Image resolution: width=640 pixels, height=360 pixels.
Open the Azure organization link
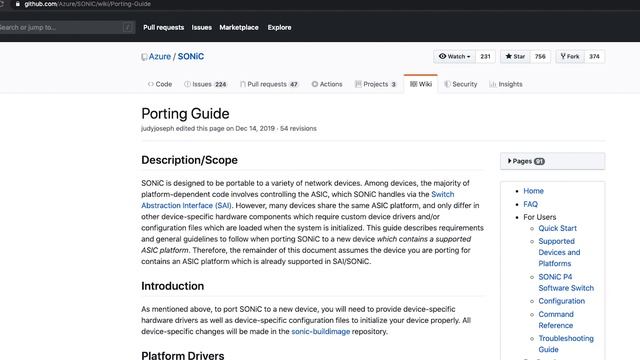pos(160,56)
